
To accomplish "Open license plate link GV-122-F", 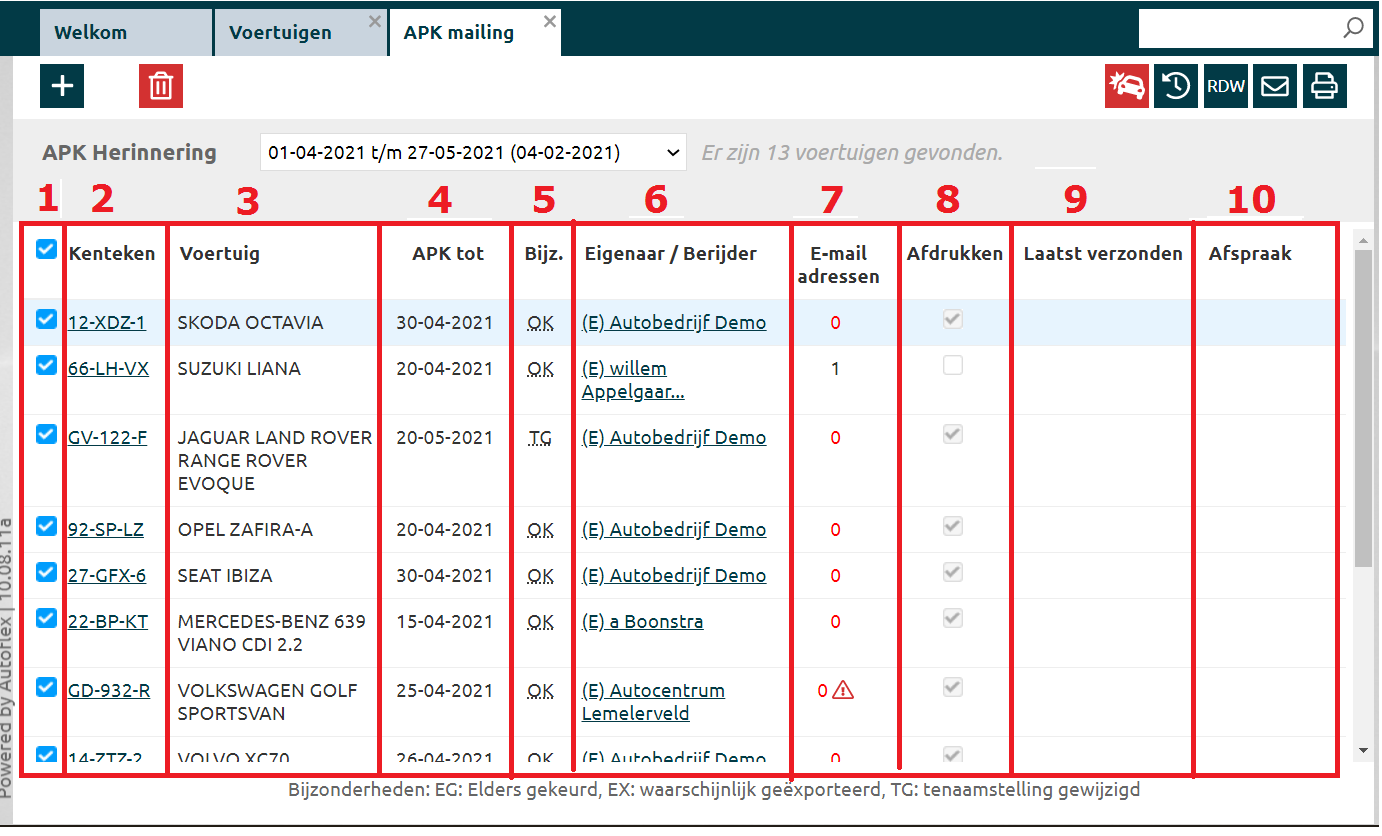I will click(x=107, y=437).
